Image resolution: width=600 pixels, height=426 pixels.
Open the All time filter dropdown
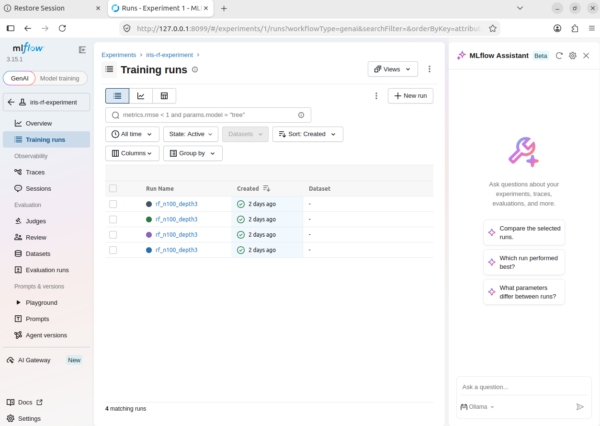click(x=132, y=134)
